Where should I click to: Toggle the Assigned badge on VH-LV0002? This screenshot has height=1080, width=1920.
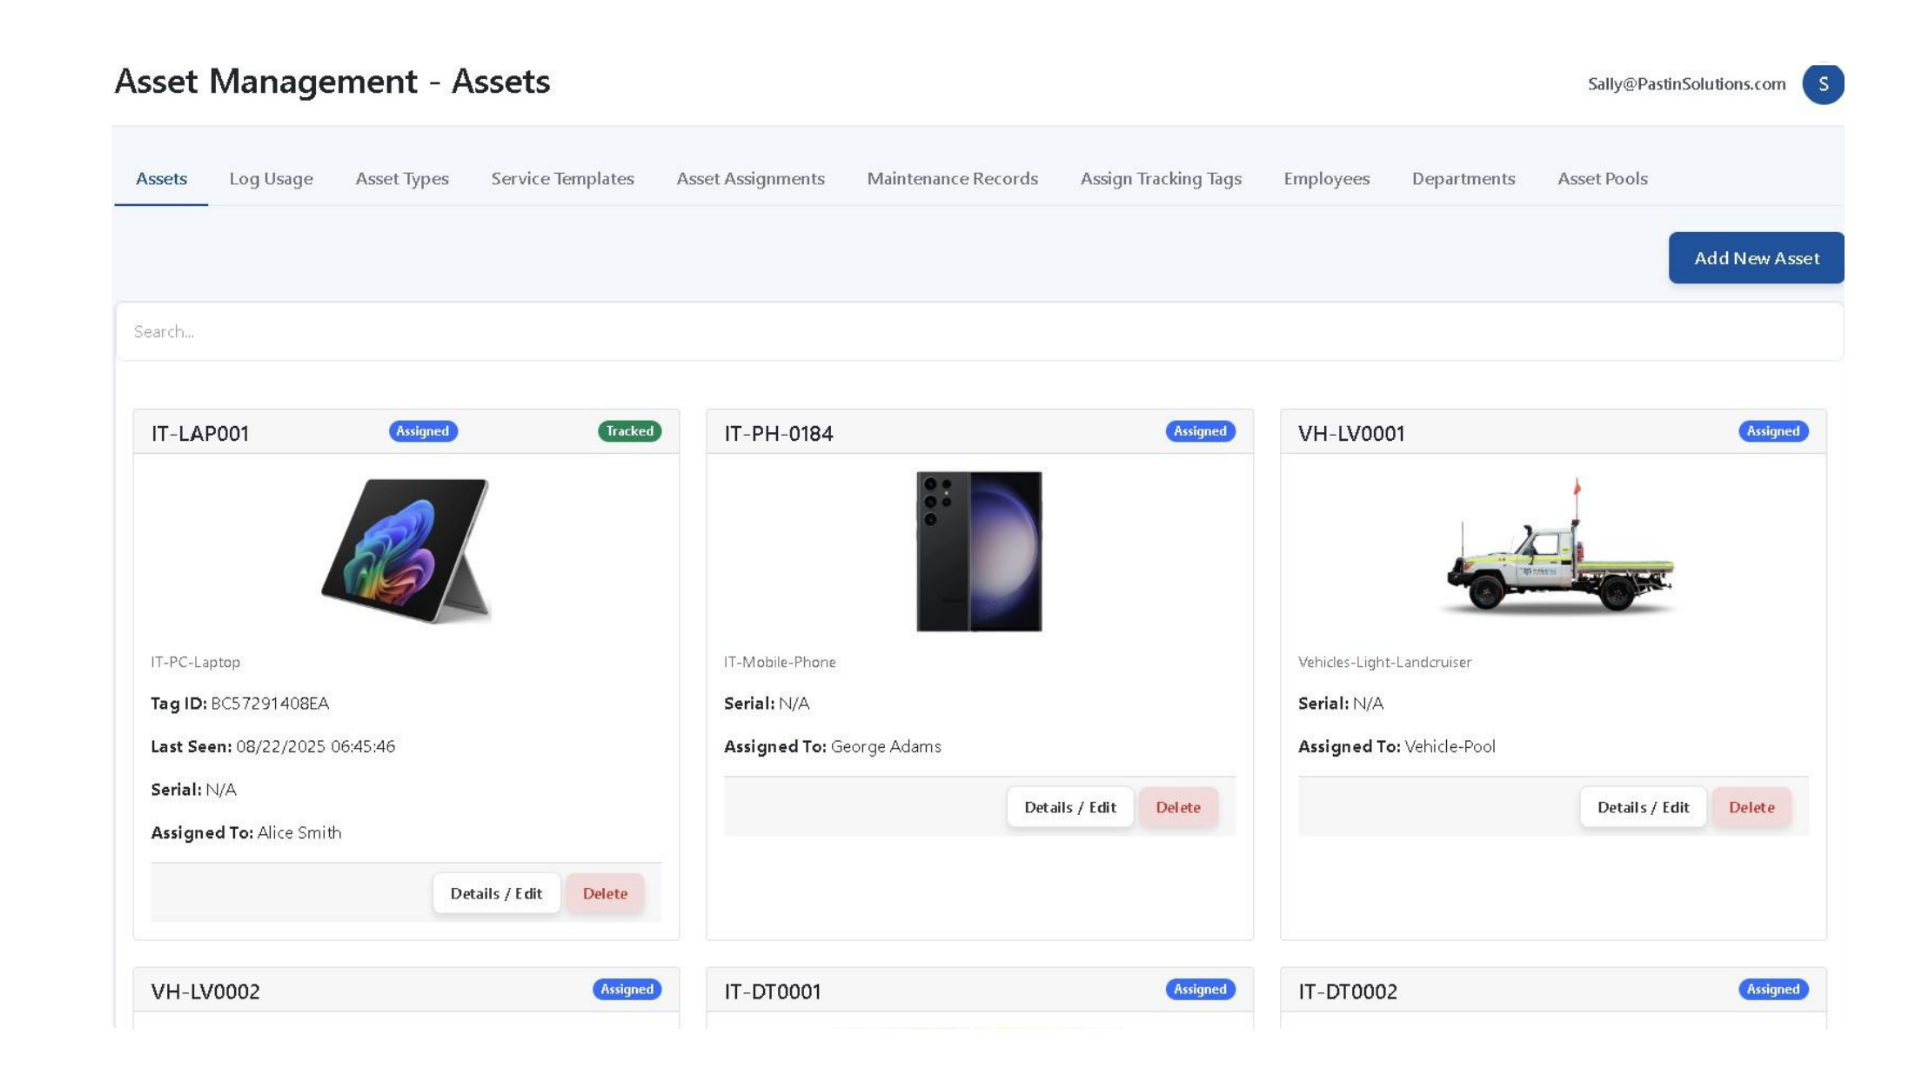[x=626, y=989]
